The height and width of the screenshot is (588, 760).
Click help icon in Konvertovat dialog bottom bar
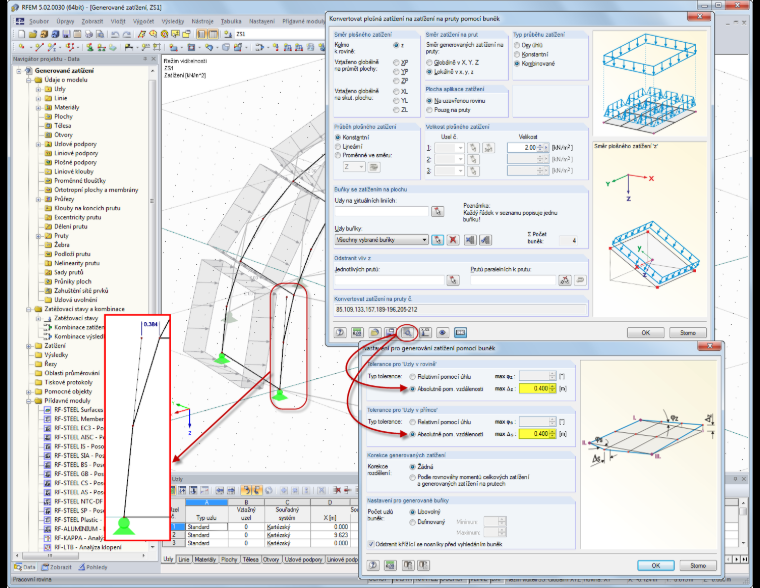click(340, 333)
